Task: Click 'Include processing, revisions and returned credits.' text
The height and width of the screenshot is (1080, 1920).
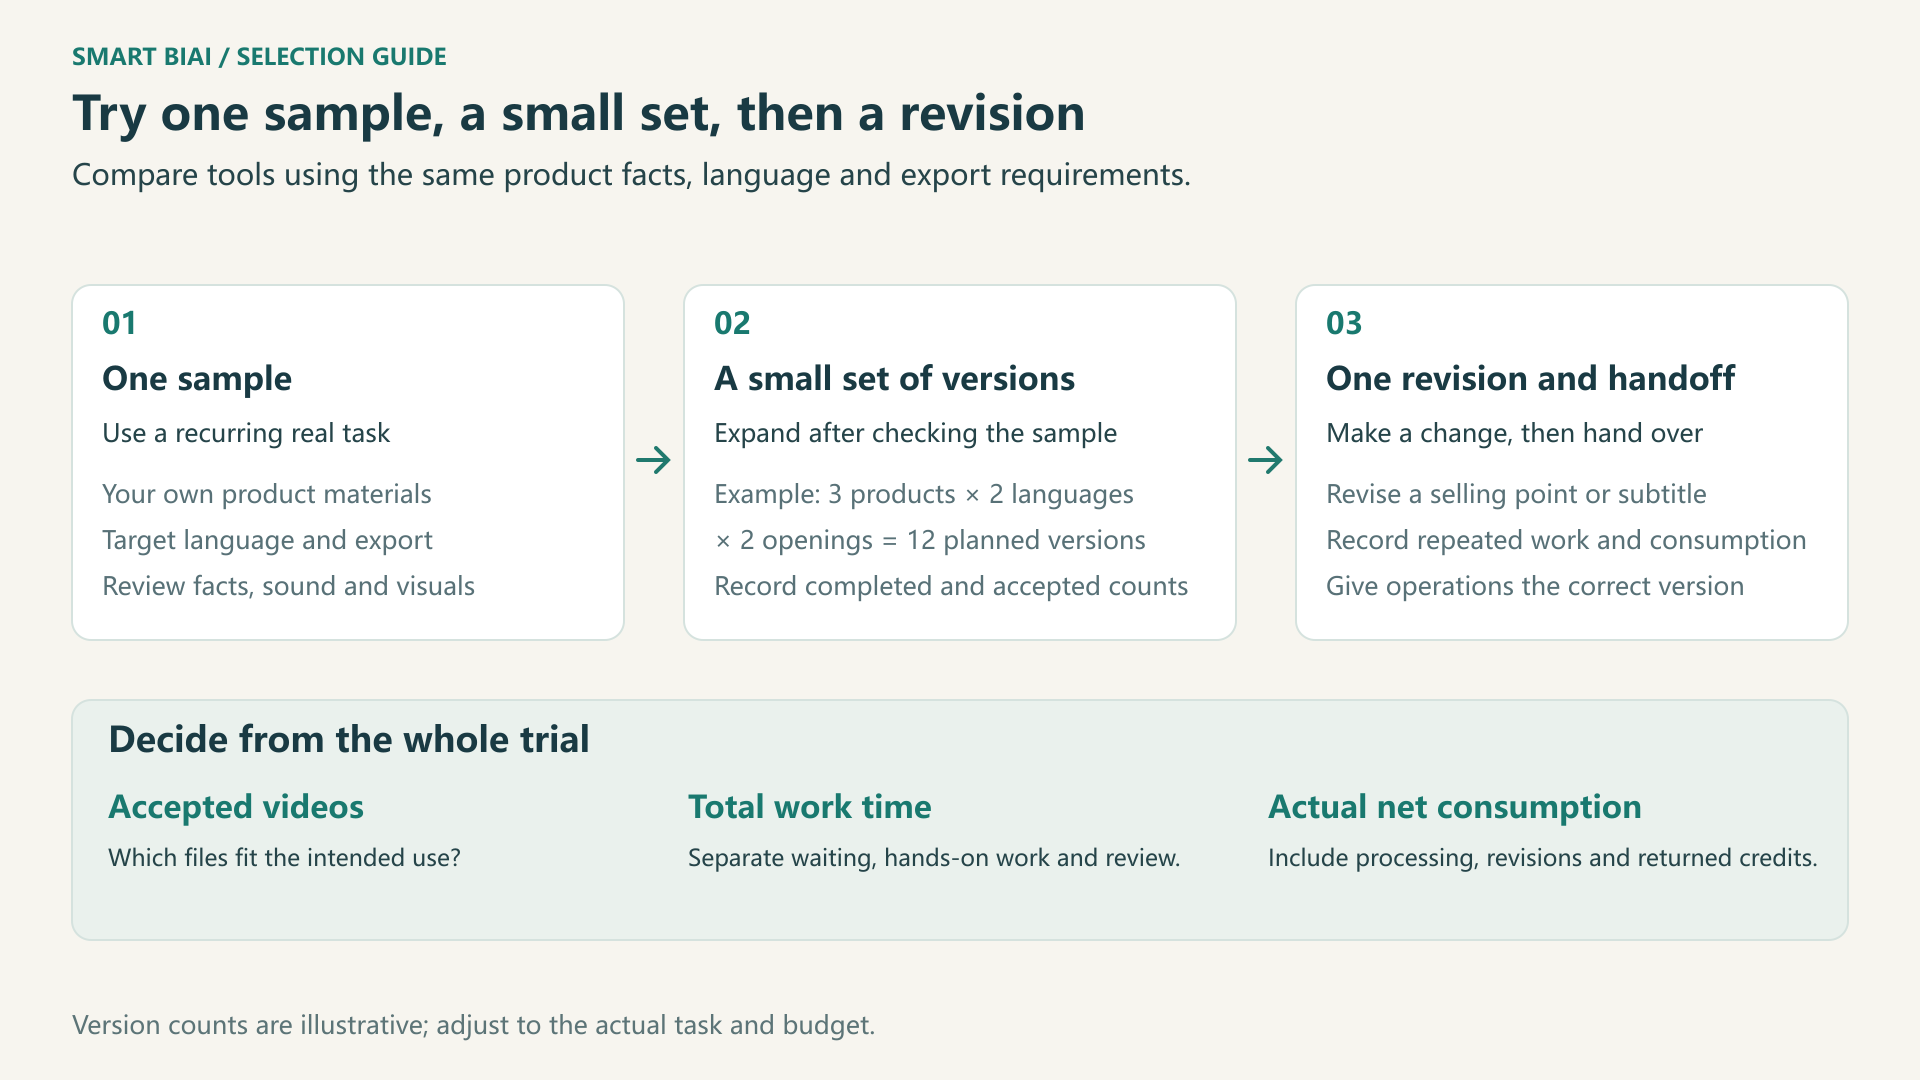Action: click(1543, 858)
